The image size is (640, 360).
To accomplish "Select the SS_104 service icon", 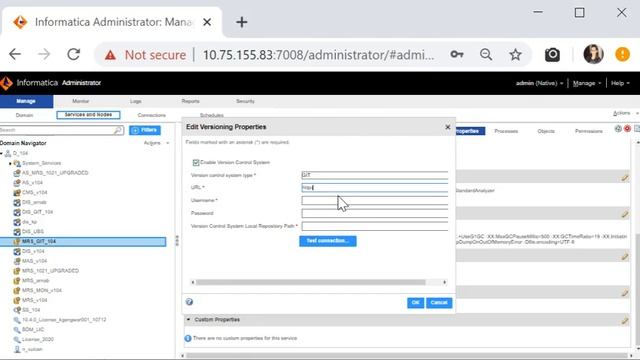I will [x=17, y=310].
